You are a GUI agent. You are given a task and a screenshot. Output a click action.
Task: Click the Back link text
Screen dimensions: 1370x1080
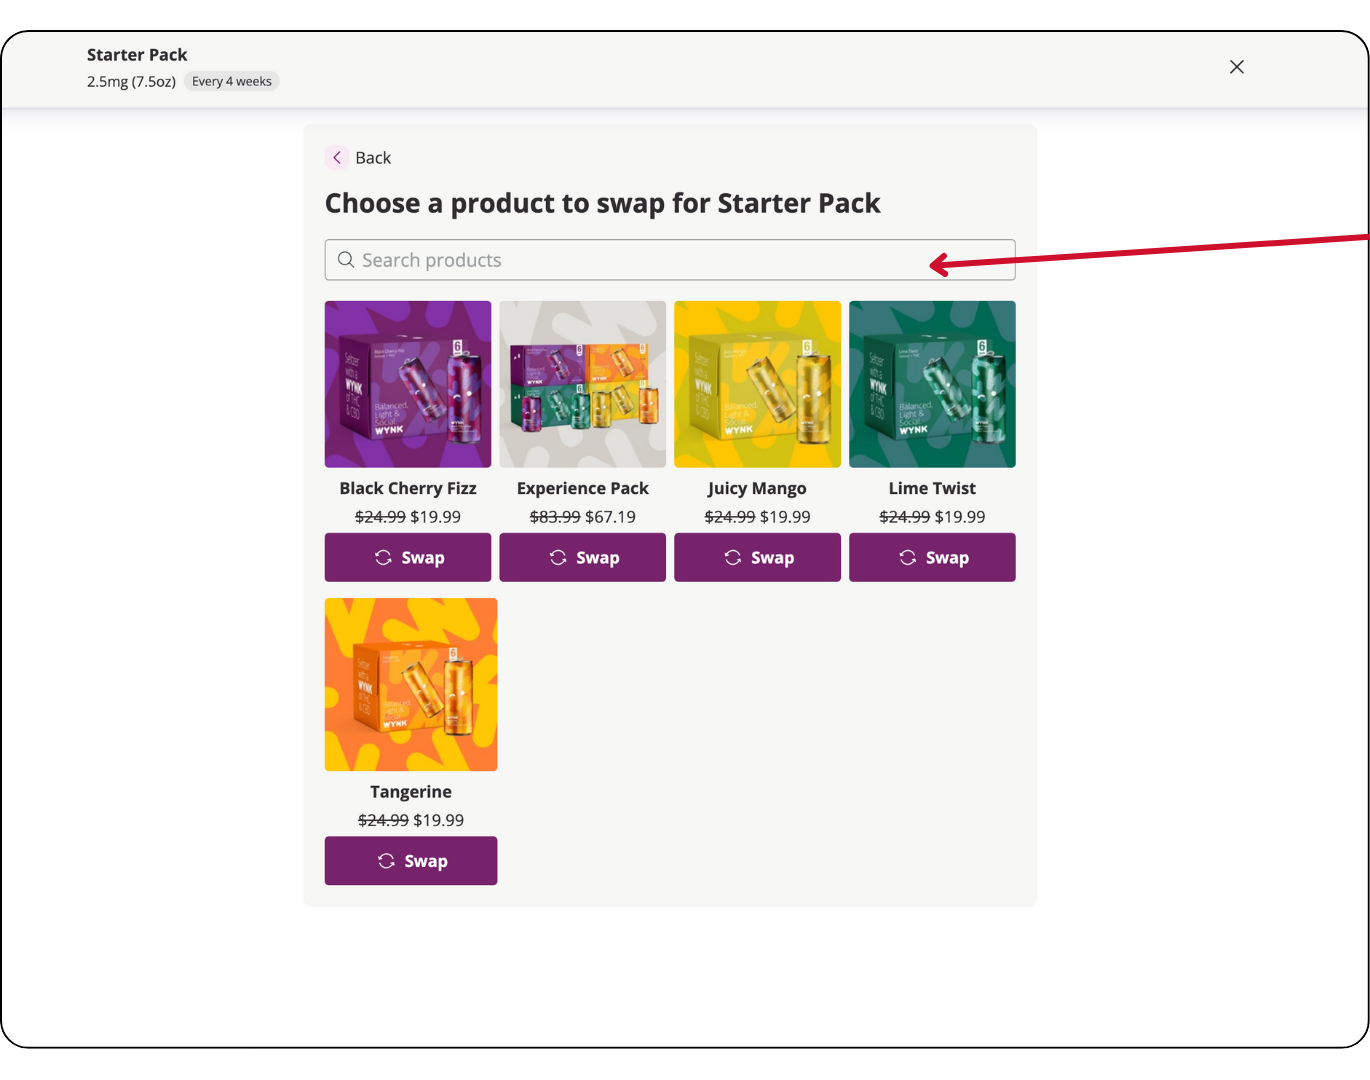(x=373, y=158)
